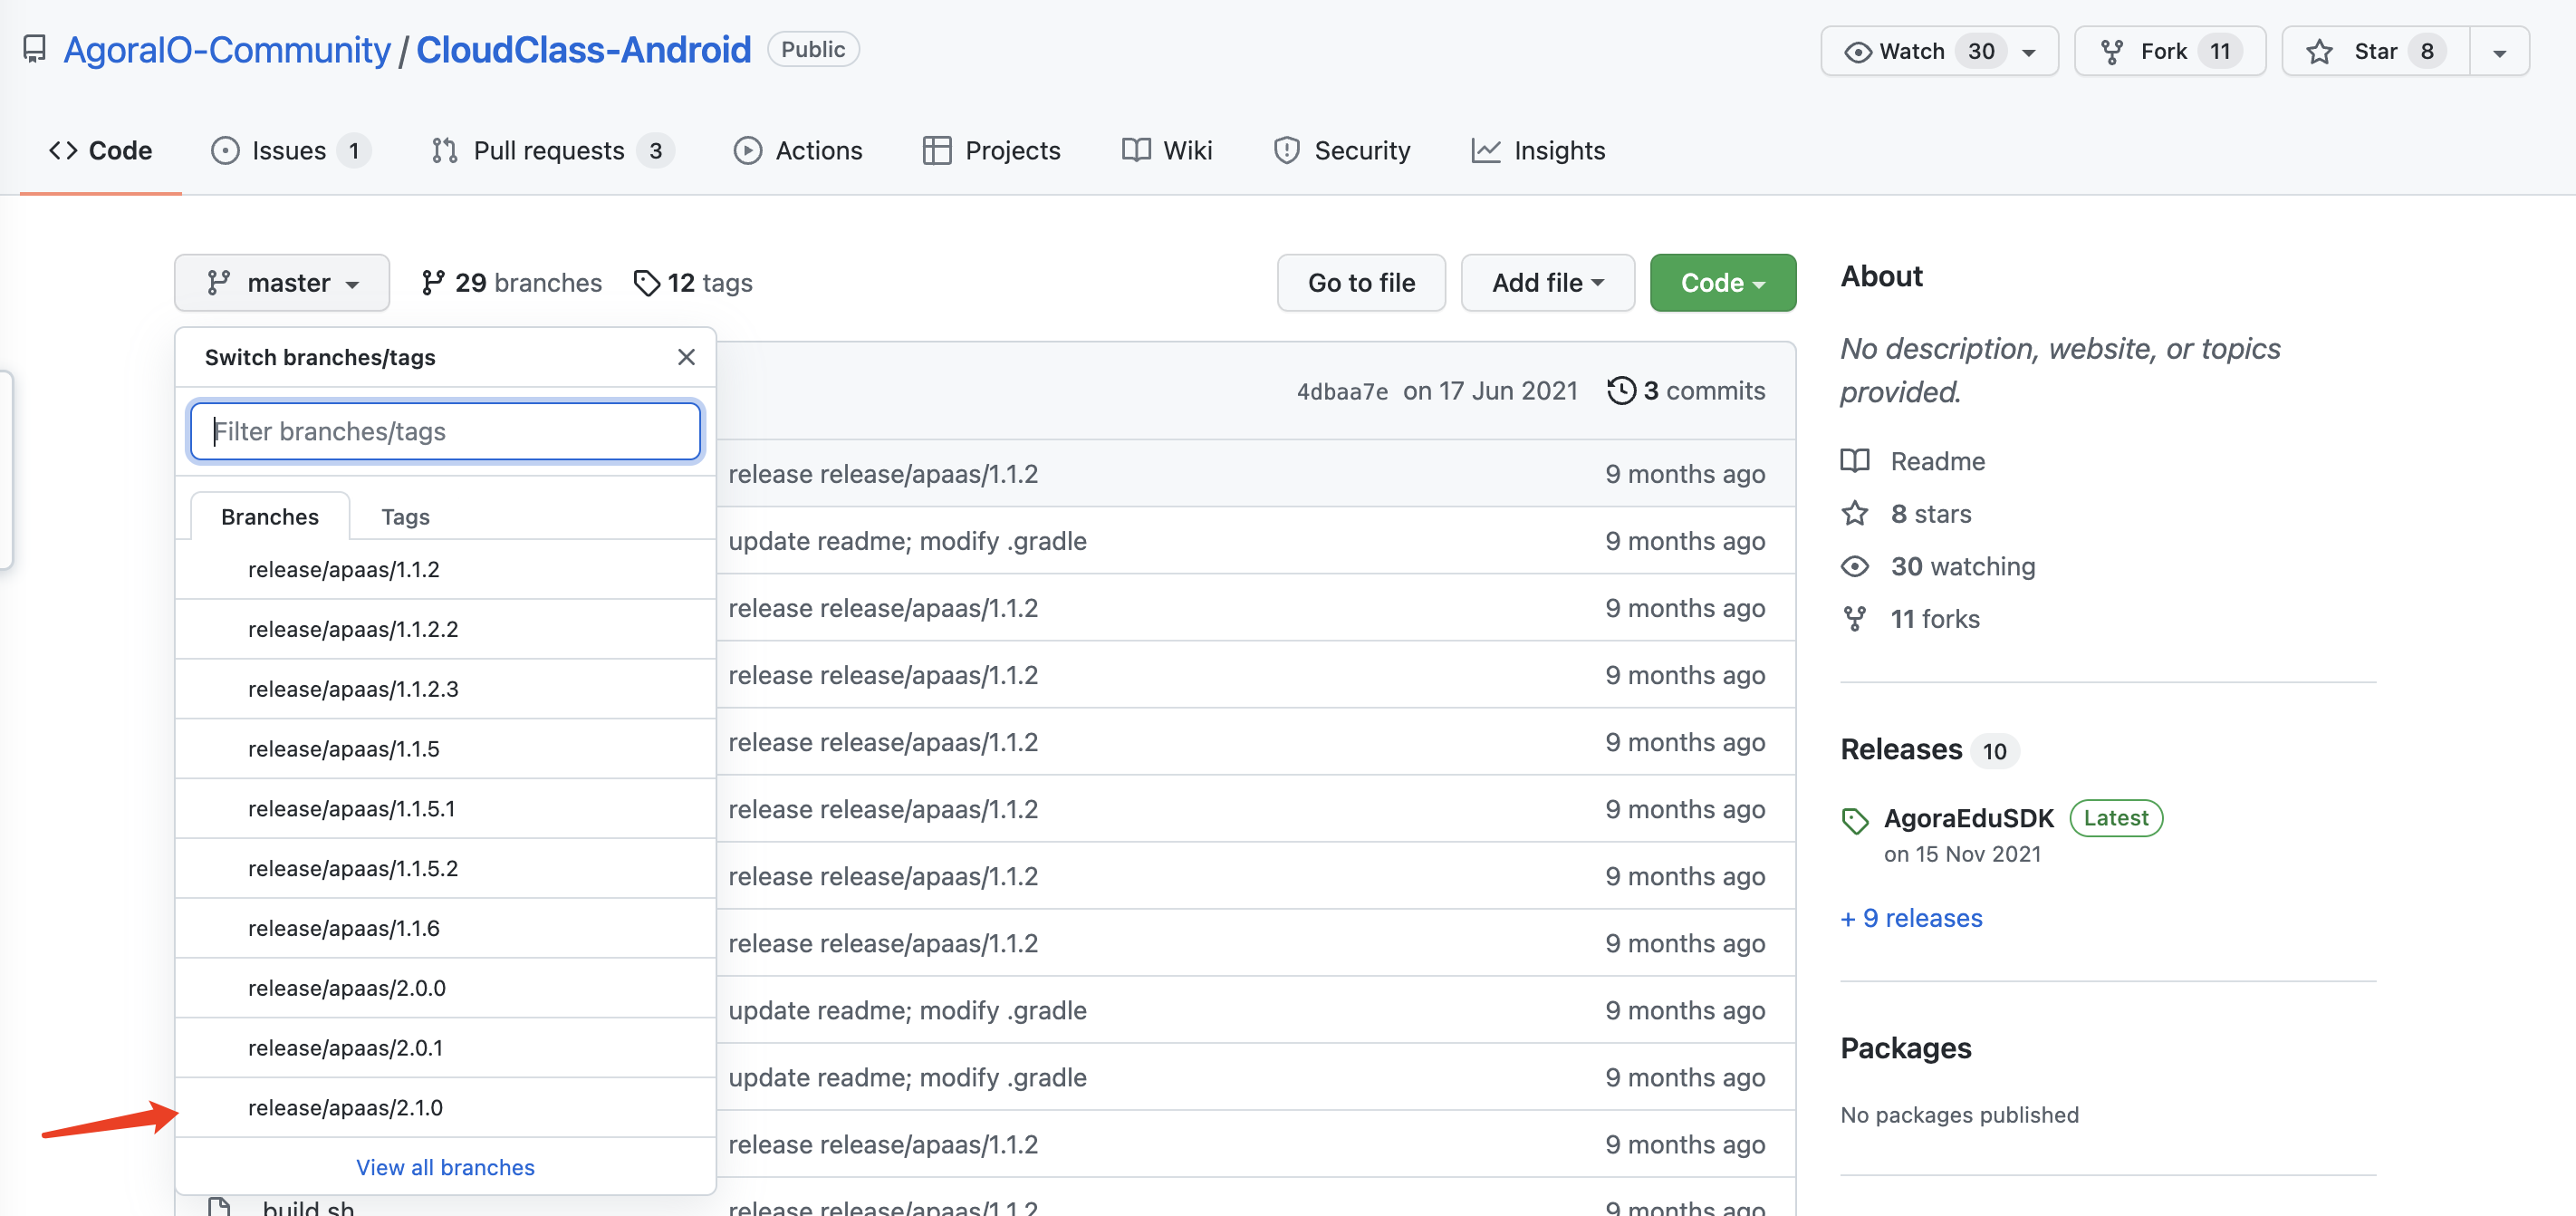Select branch release/apaas/1.1.2.3
Image resolution: width=2576 pixels, height=1216 pixels.
coord(445,690)
